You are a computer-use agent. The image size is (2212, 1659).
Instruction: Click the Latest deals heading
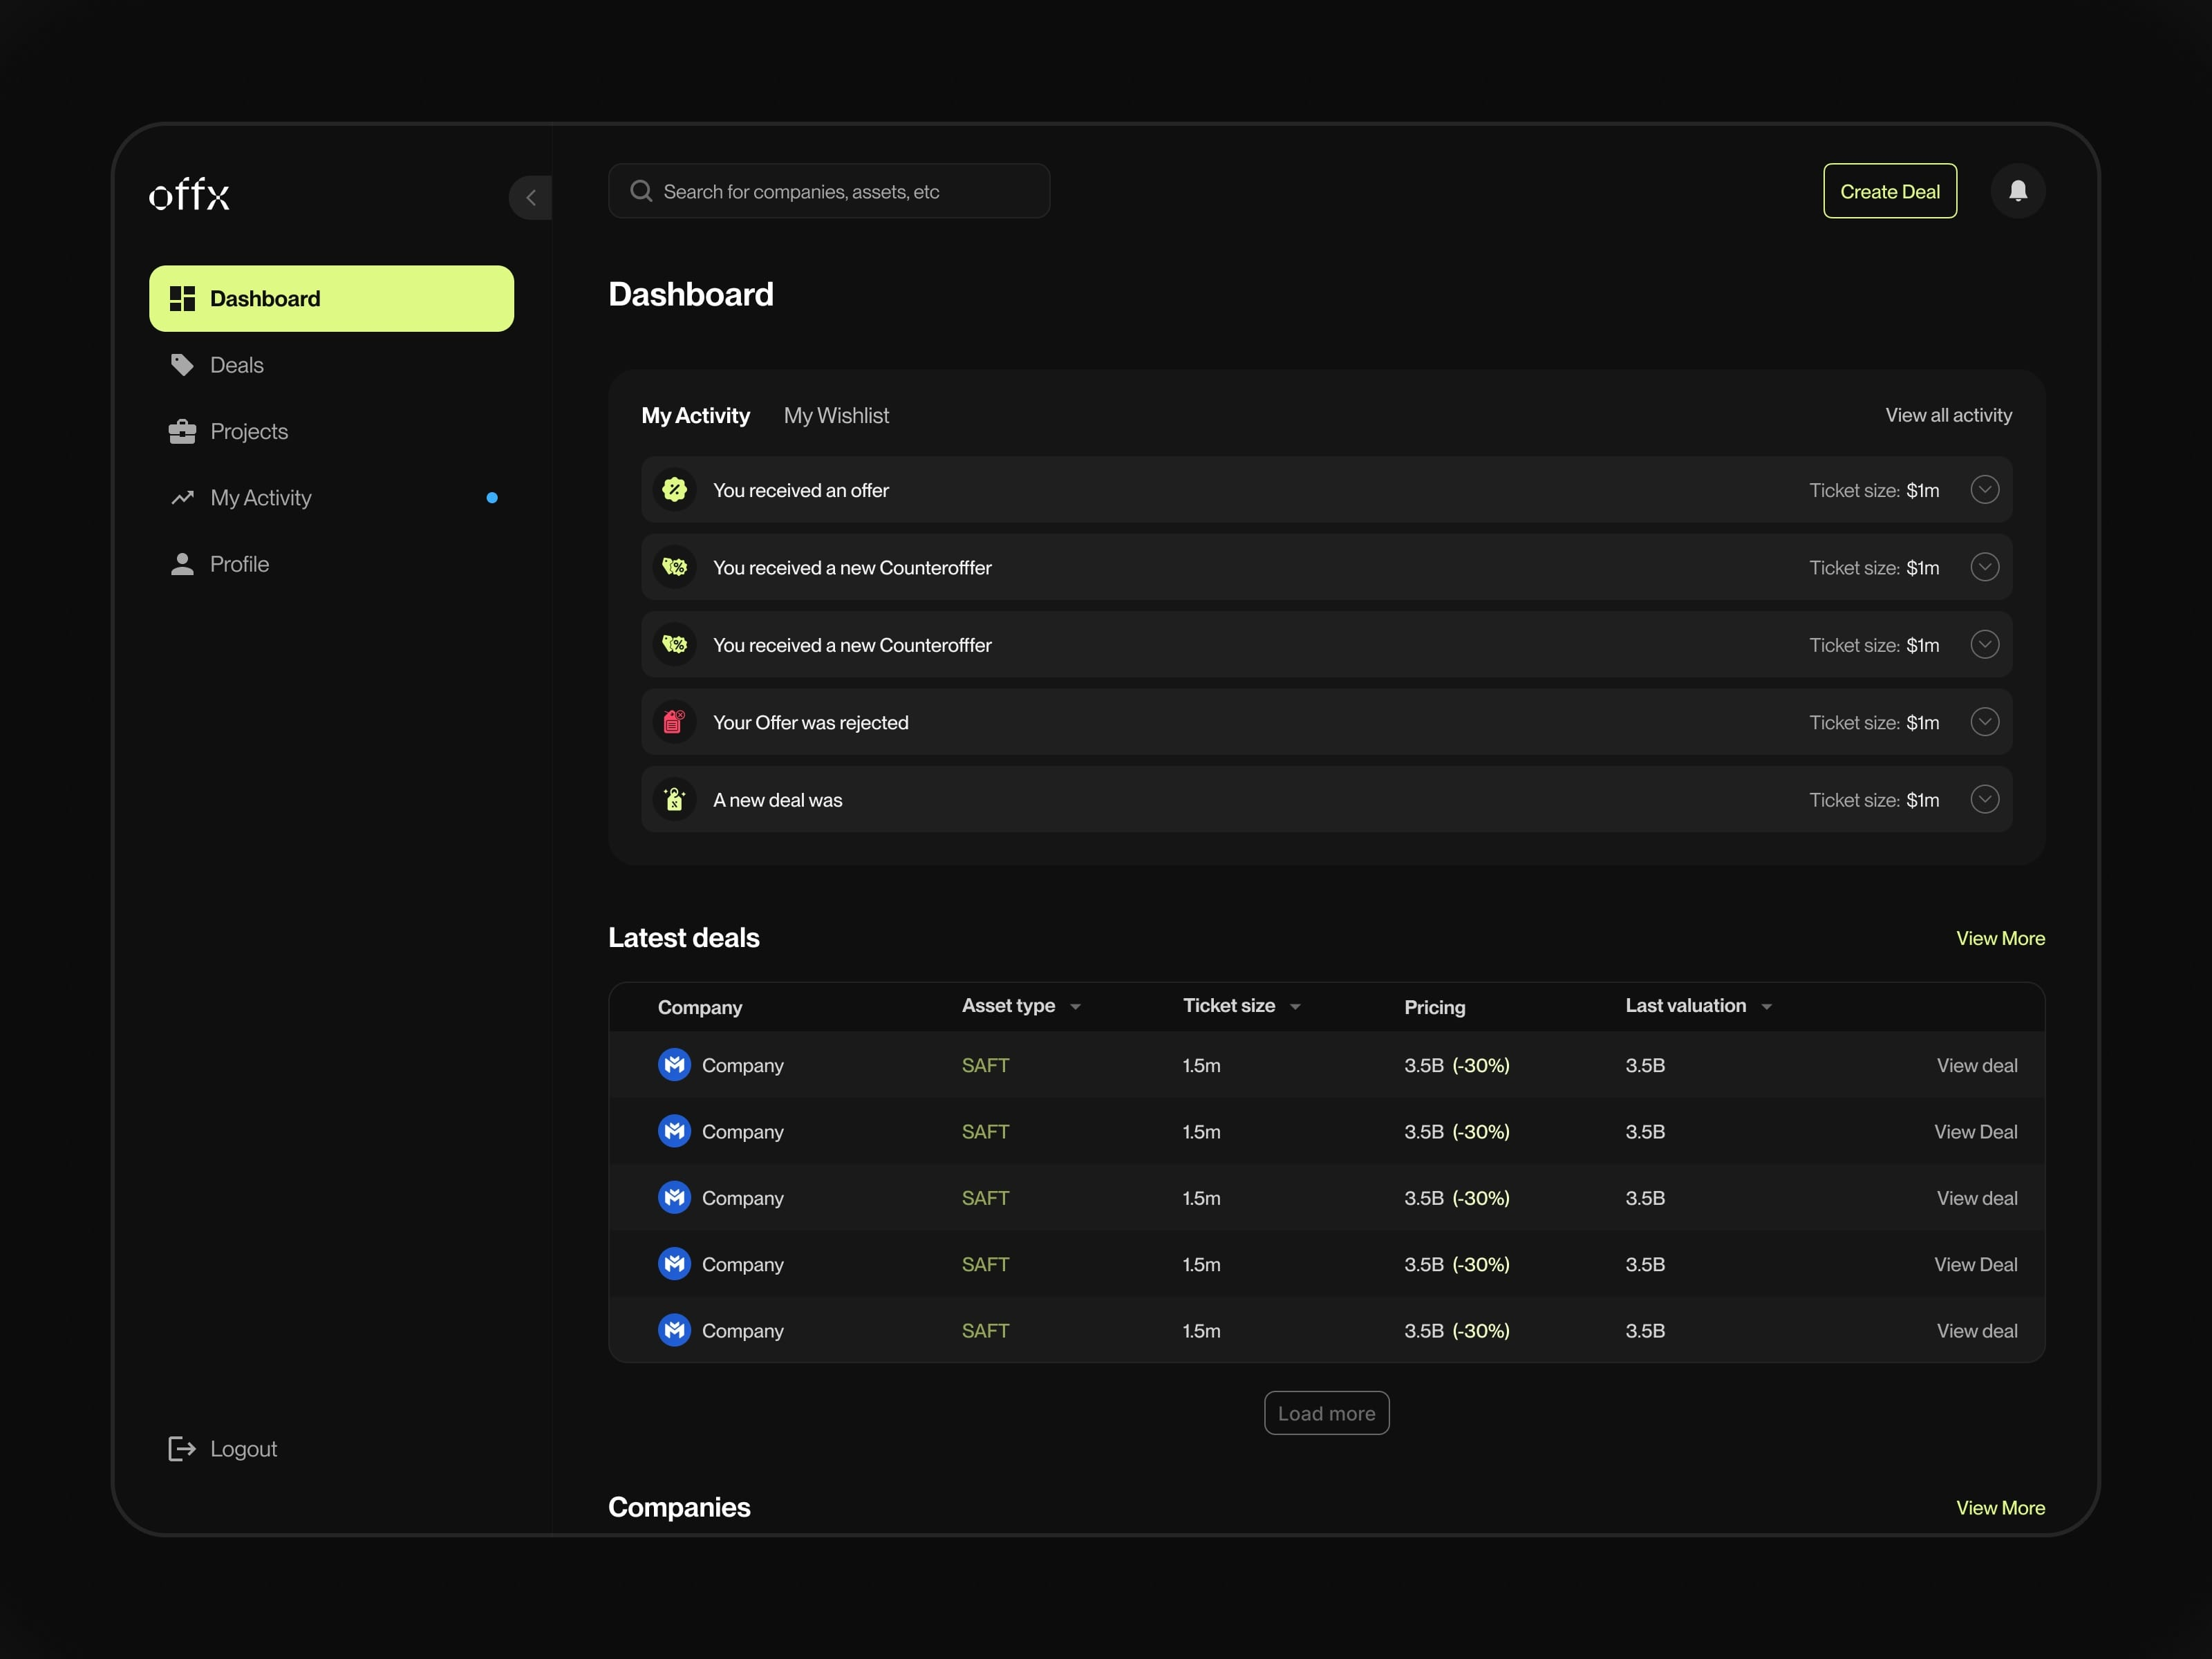pos(683,937)
